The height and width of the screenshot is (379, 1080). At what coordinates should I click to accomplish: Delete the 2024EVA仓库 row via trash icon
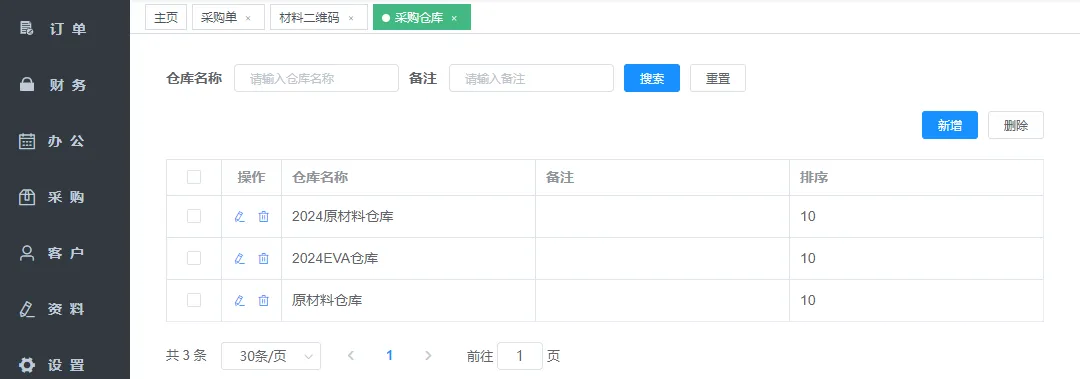[x=263, y=258]
